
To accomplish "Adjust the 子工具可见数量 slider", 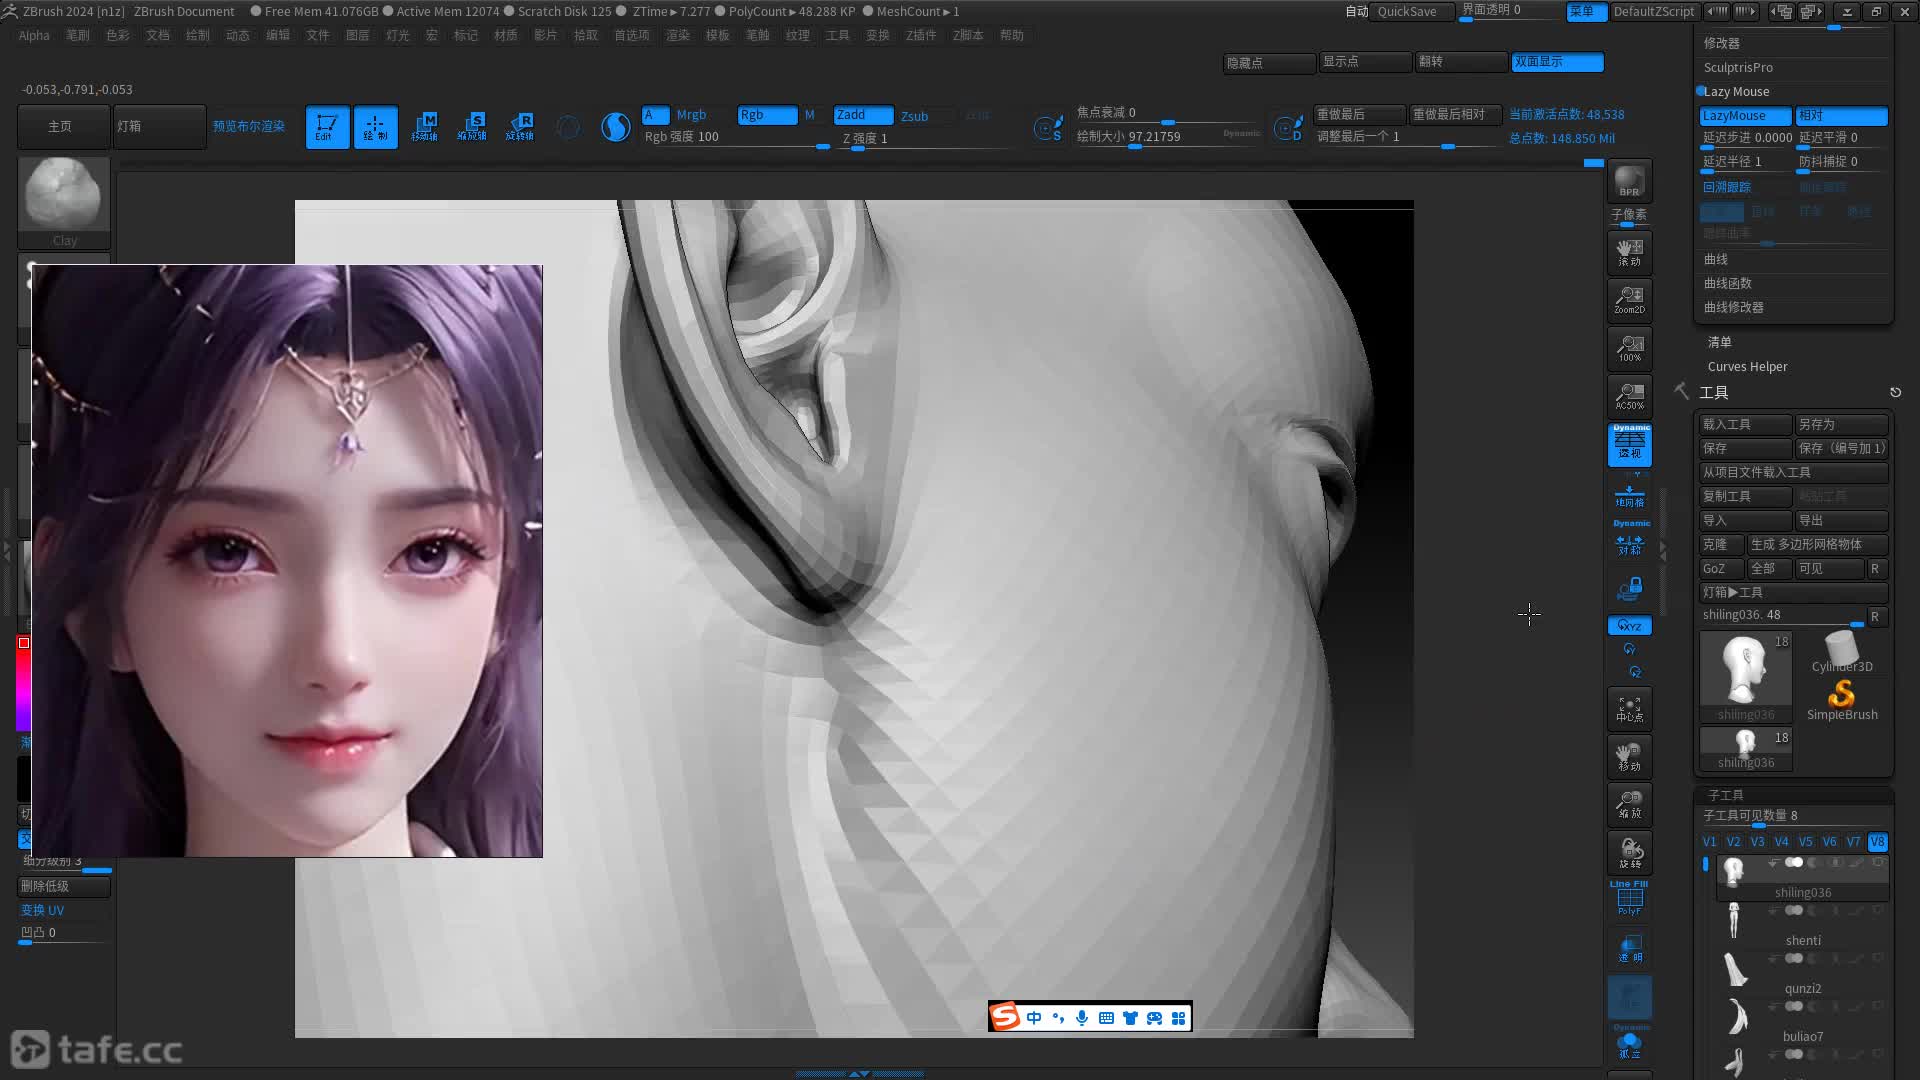I will pyautogui.click(x=1793, y=816).
